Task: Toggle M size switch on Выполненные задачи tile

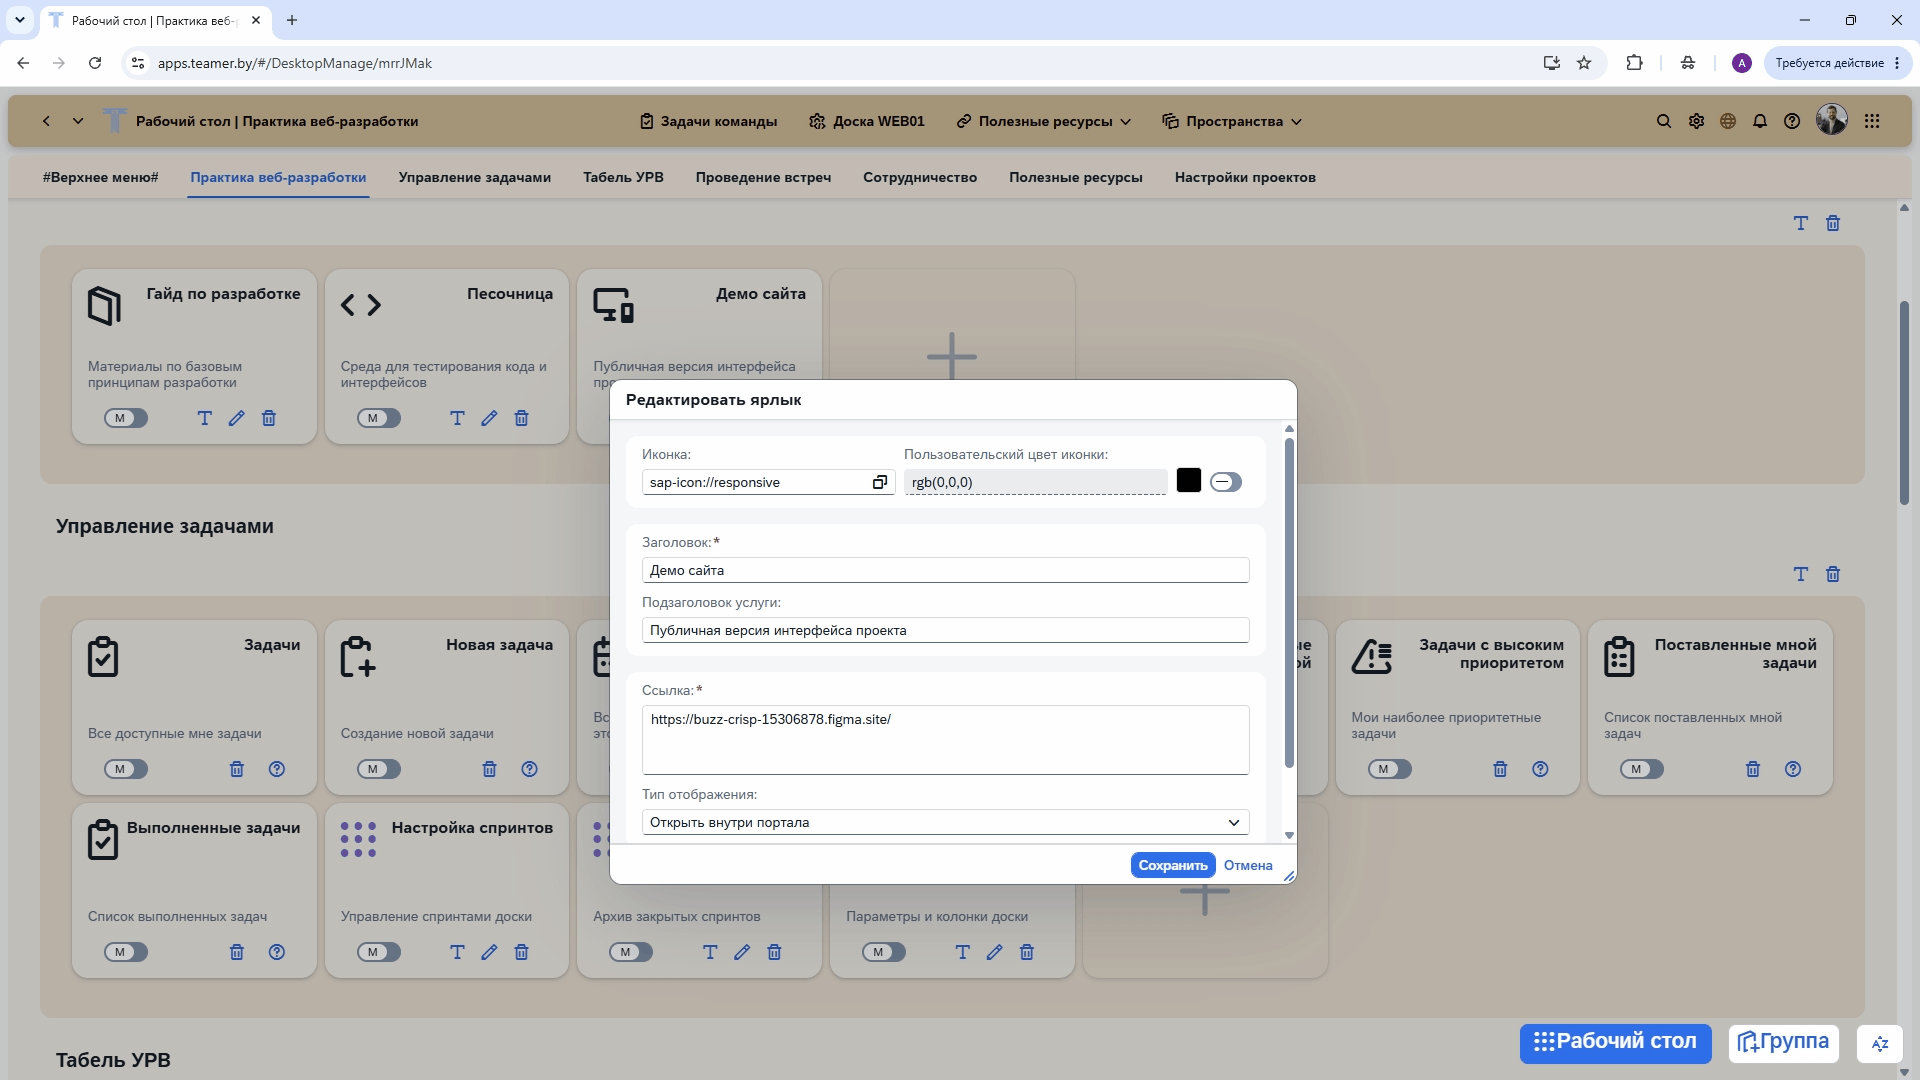Action: [x=126, y=952]
